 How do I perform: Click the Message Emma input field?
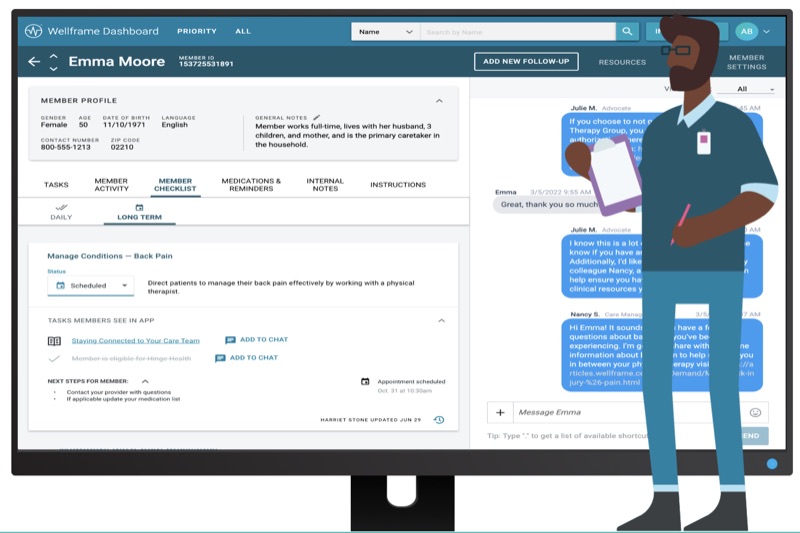point(630,413)
